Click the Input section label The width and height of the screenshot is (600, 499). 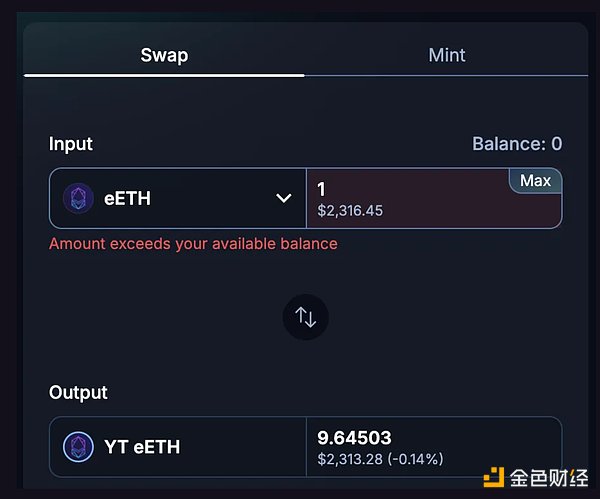pos(70,144)
